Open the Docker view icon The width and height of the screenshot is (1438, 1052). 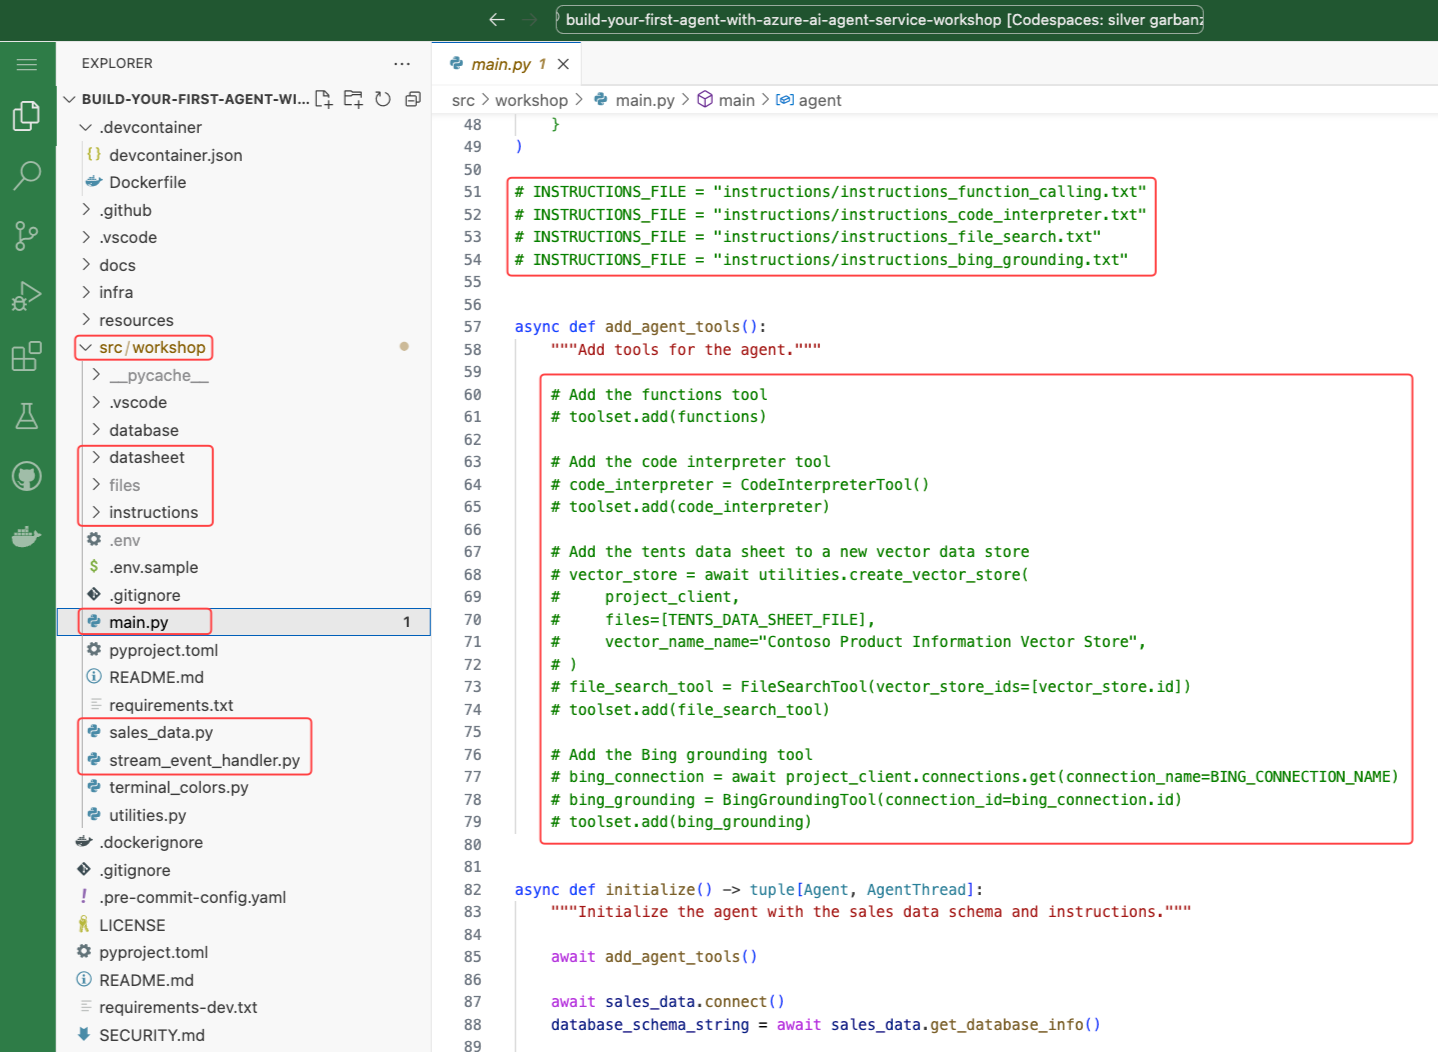27,536
